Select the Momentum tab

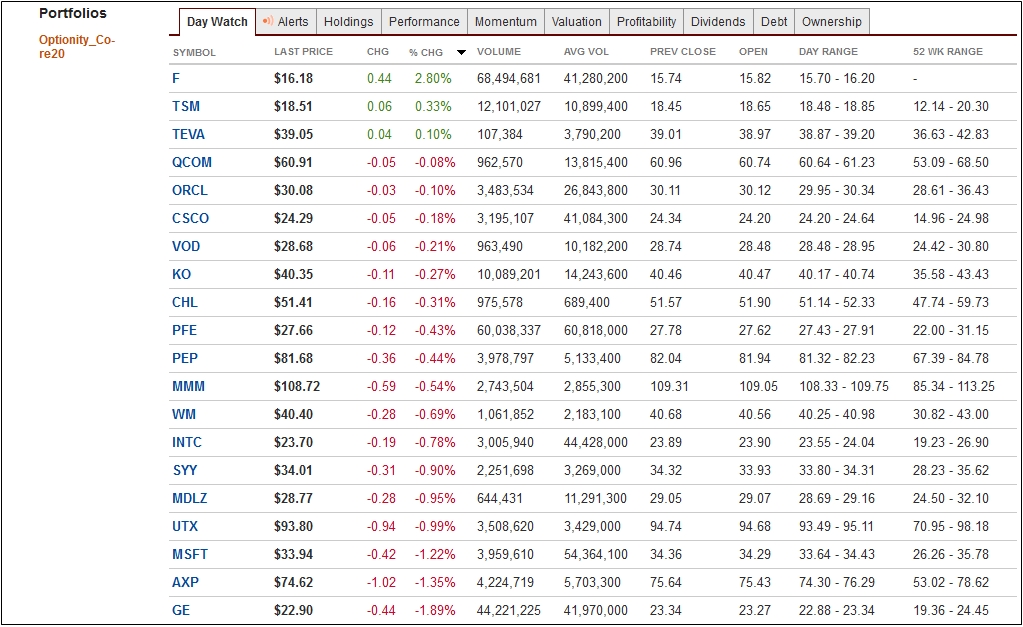[x=506, y=22]
